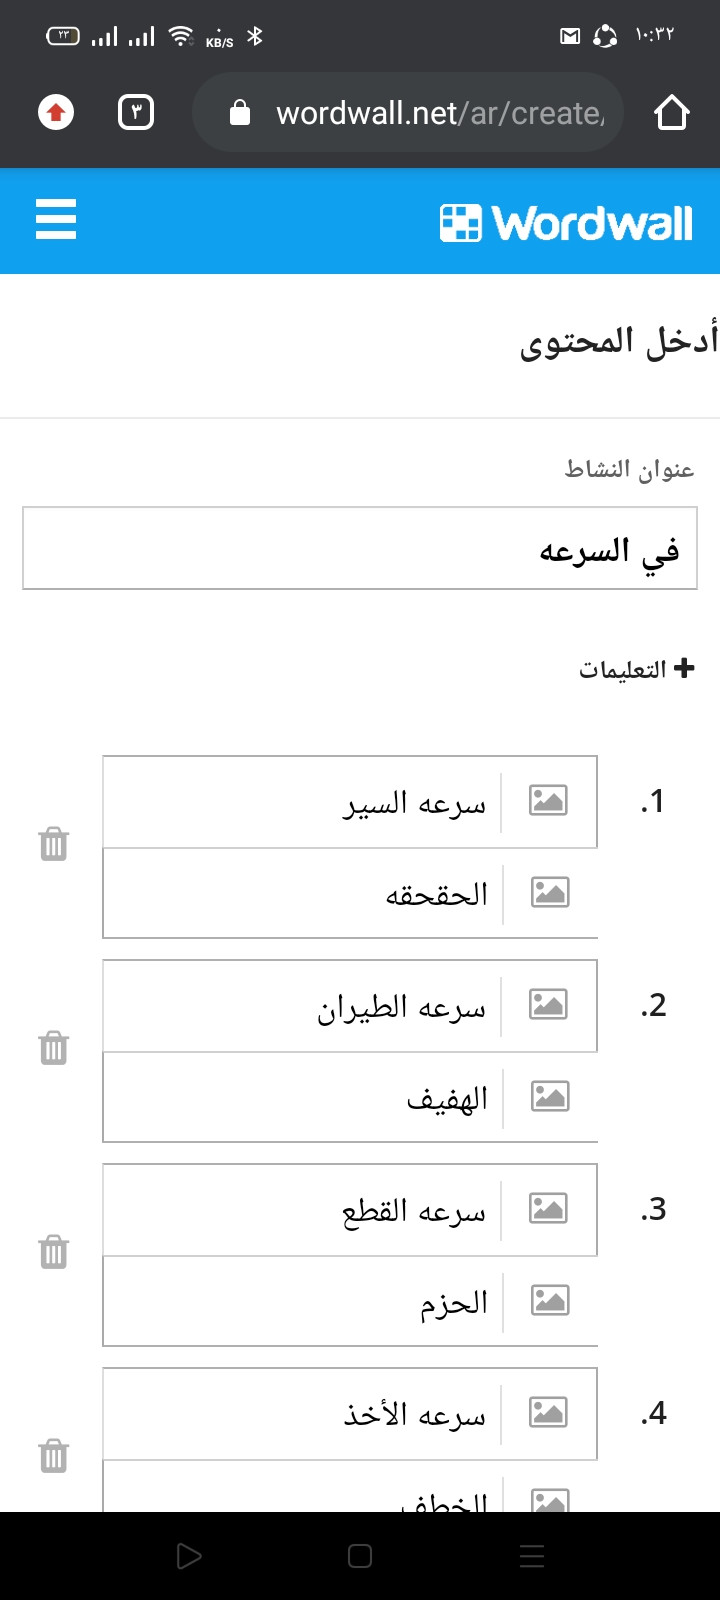Add image to سرعه الطيران field
720x1600 pixels.
click(548, 1005)
